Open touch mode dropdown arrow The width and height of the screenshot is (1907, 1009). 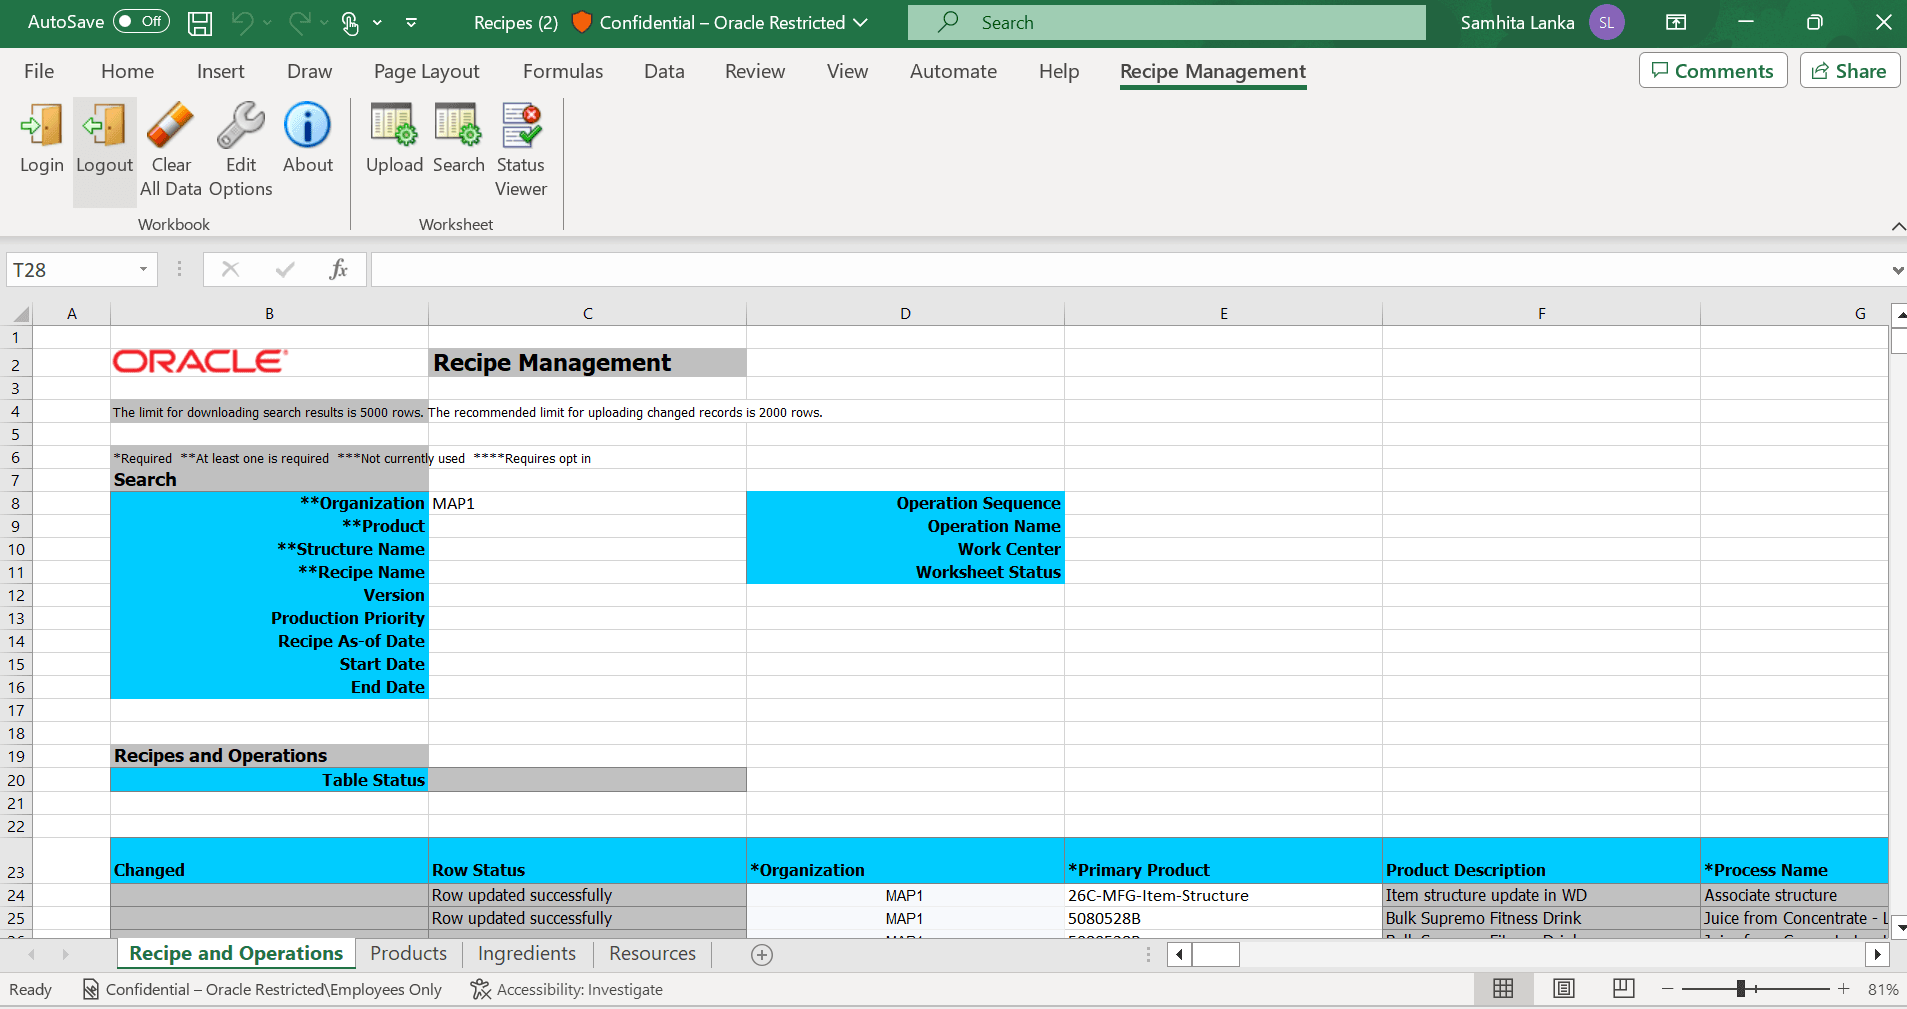(x=377, y=22)
